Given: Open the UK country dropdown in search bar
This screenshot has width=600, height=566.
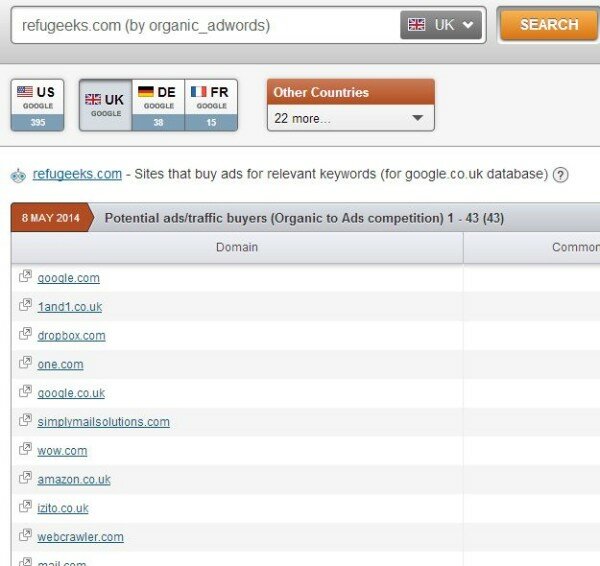Looking at the screenshot, I should tap(441, 25).
